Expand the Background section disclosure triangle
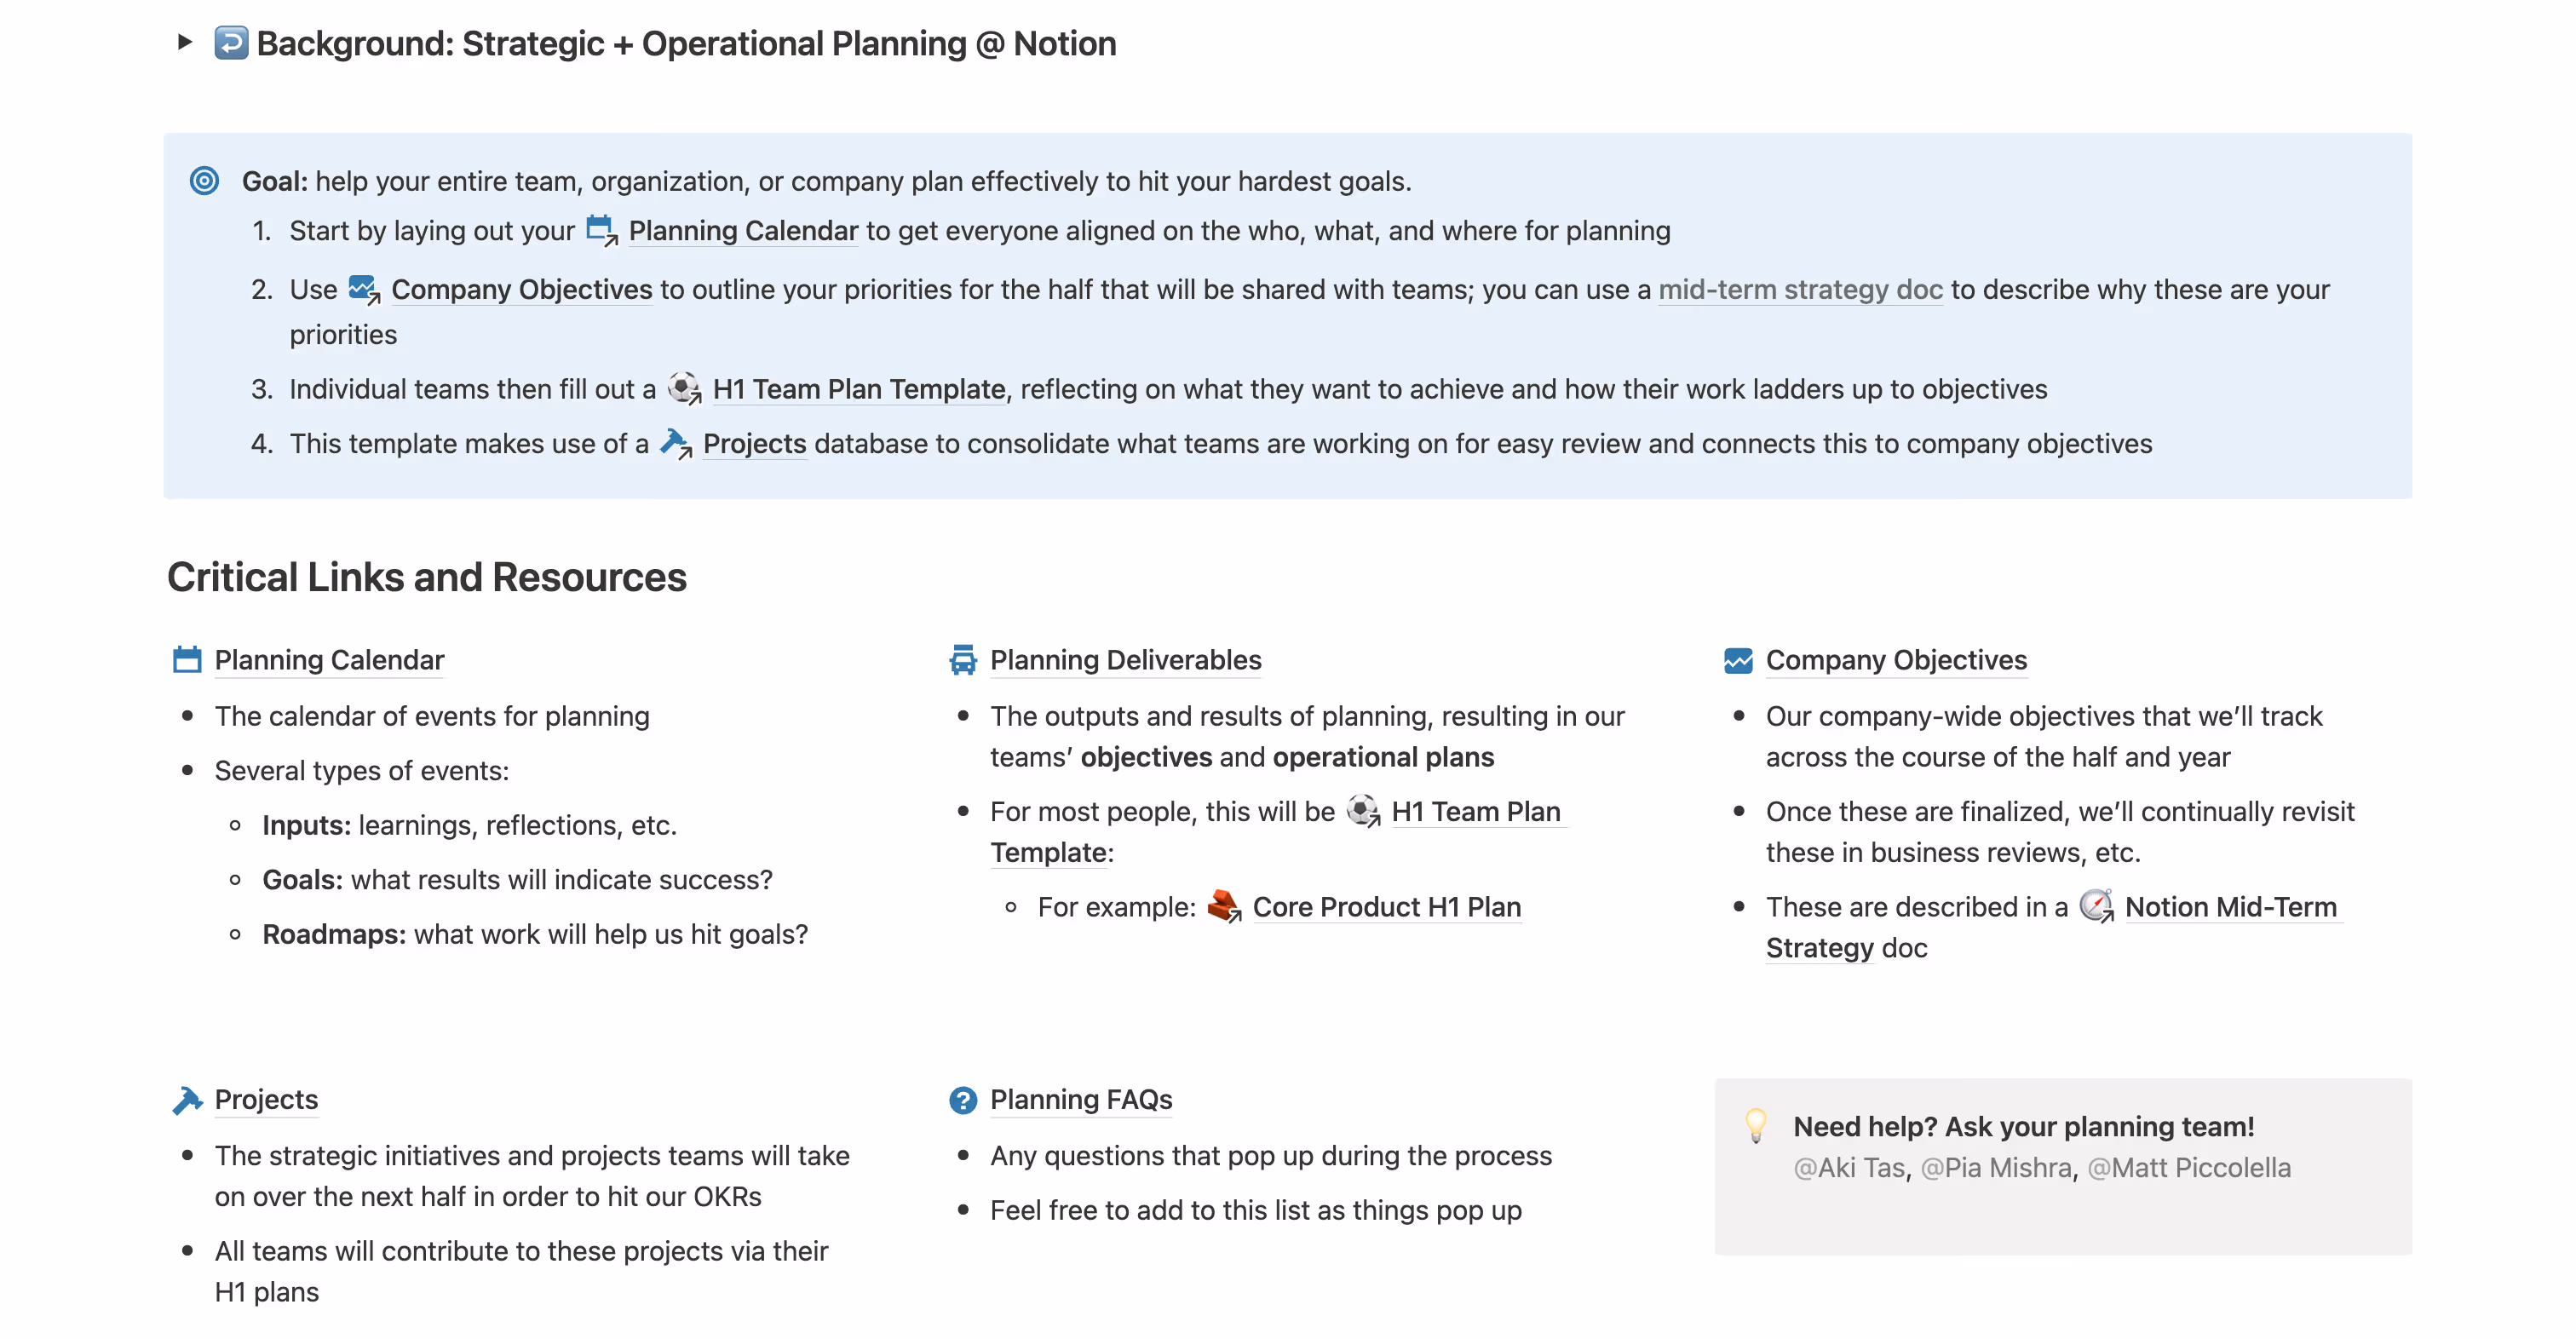The image size is (2576, 1339). pos(183,43)
